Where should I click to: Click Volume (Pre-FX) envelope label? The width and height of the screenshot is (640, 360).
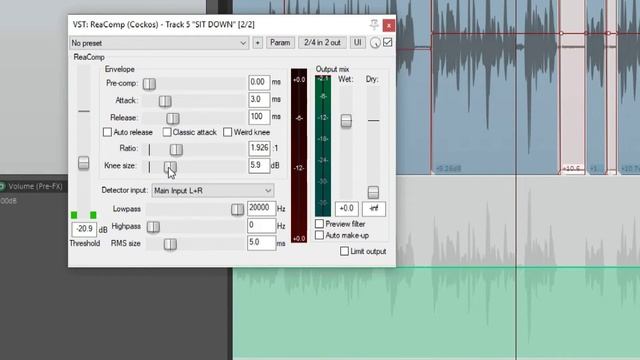coord(36,187)
